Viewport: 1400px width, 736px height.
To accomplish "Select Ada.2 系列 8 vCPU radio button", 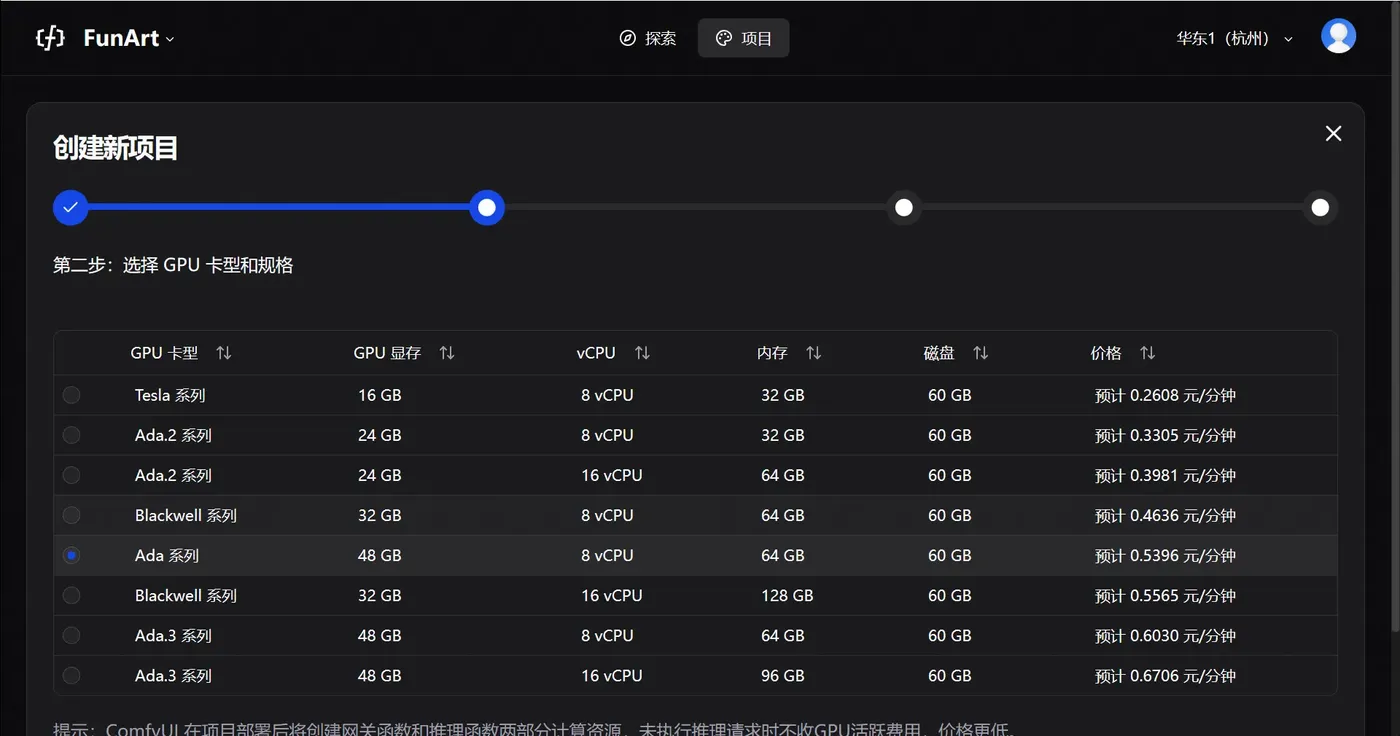I will 71,435.
